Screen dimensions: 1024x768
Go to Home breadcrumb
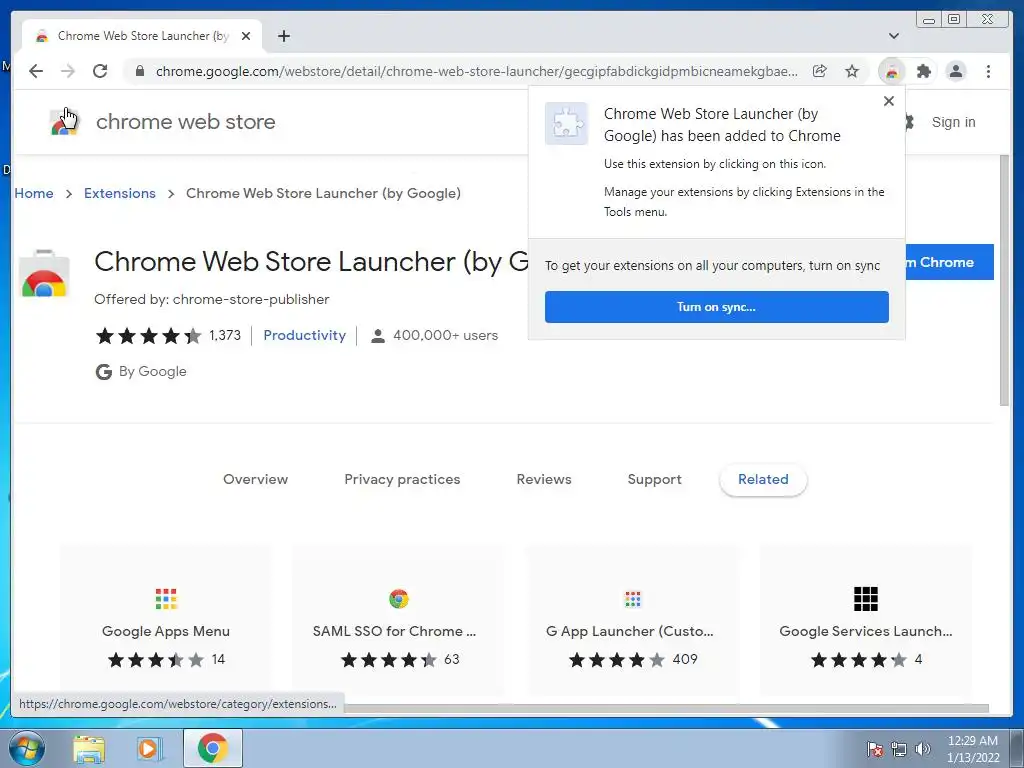tap(34, 193)
